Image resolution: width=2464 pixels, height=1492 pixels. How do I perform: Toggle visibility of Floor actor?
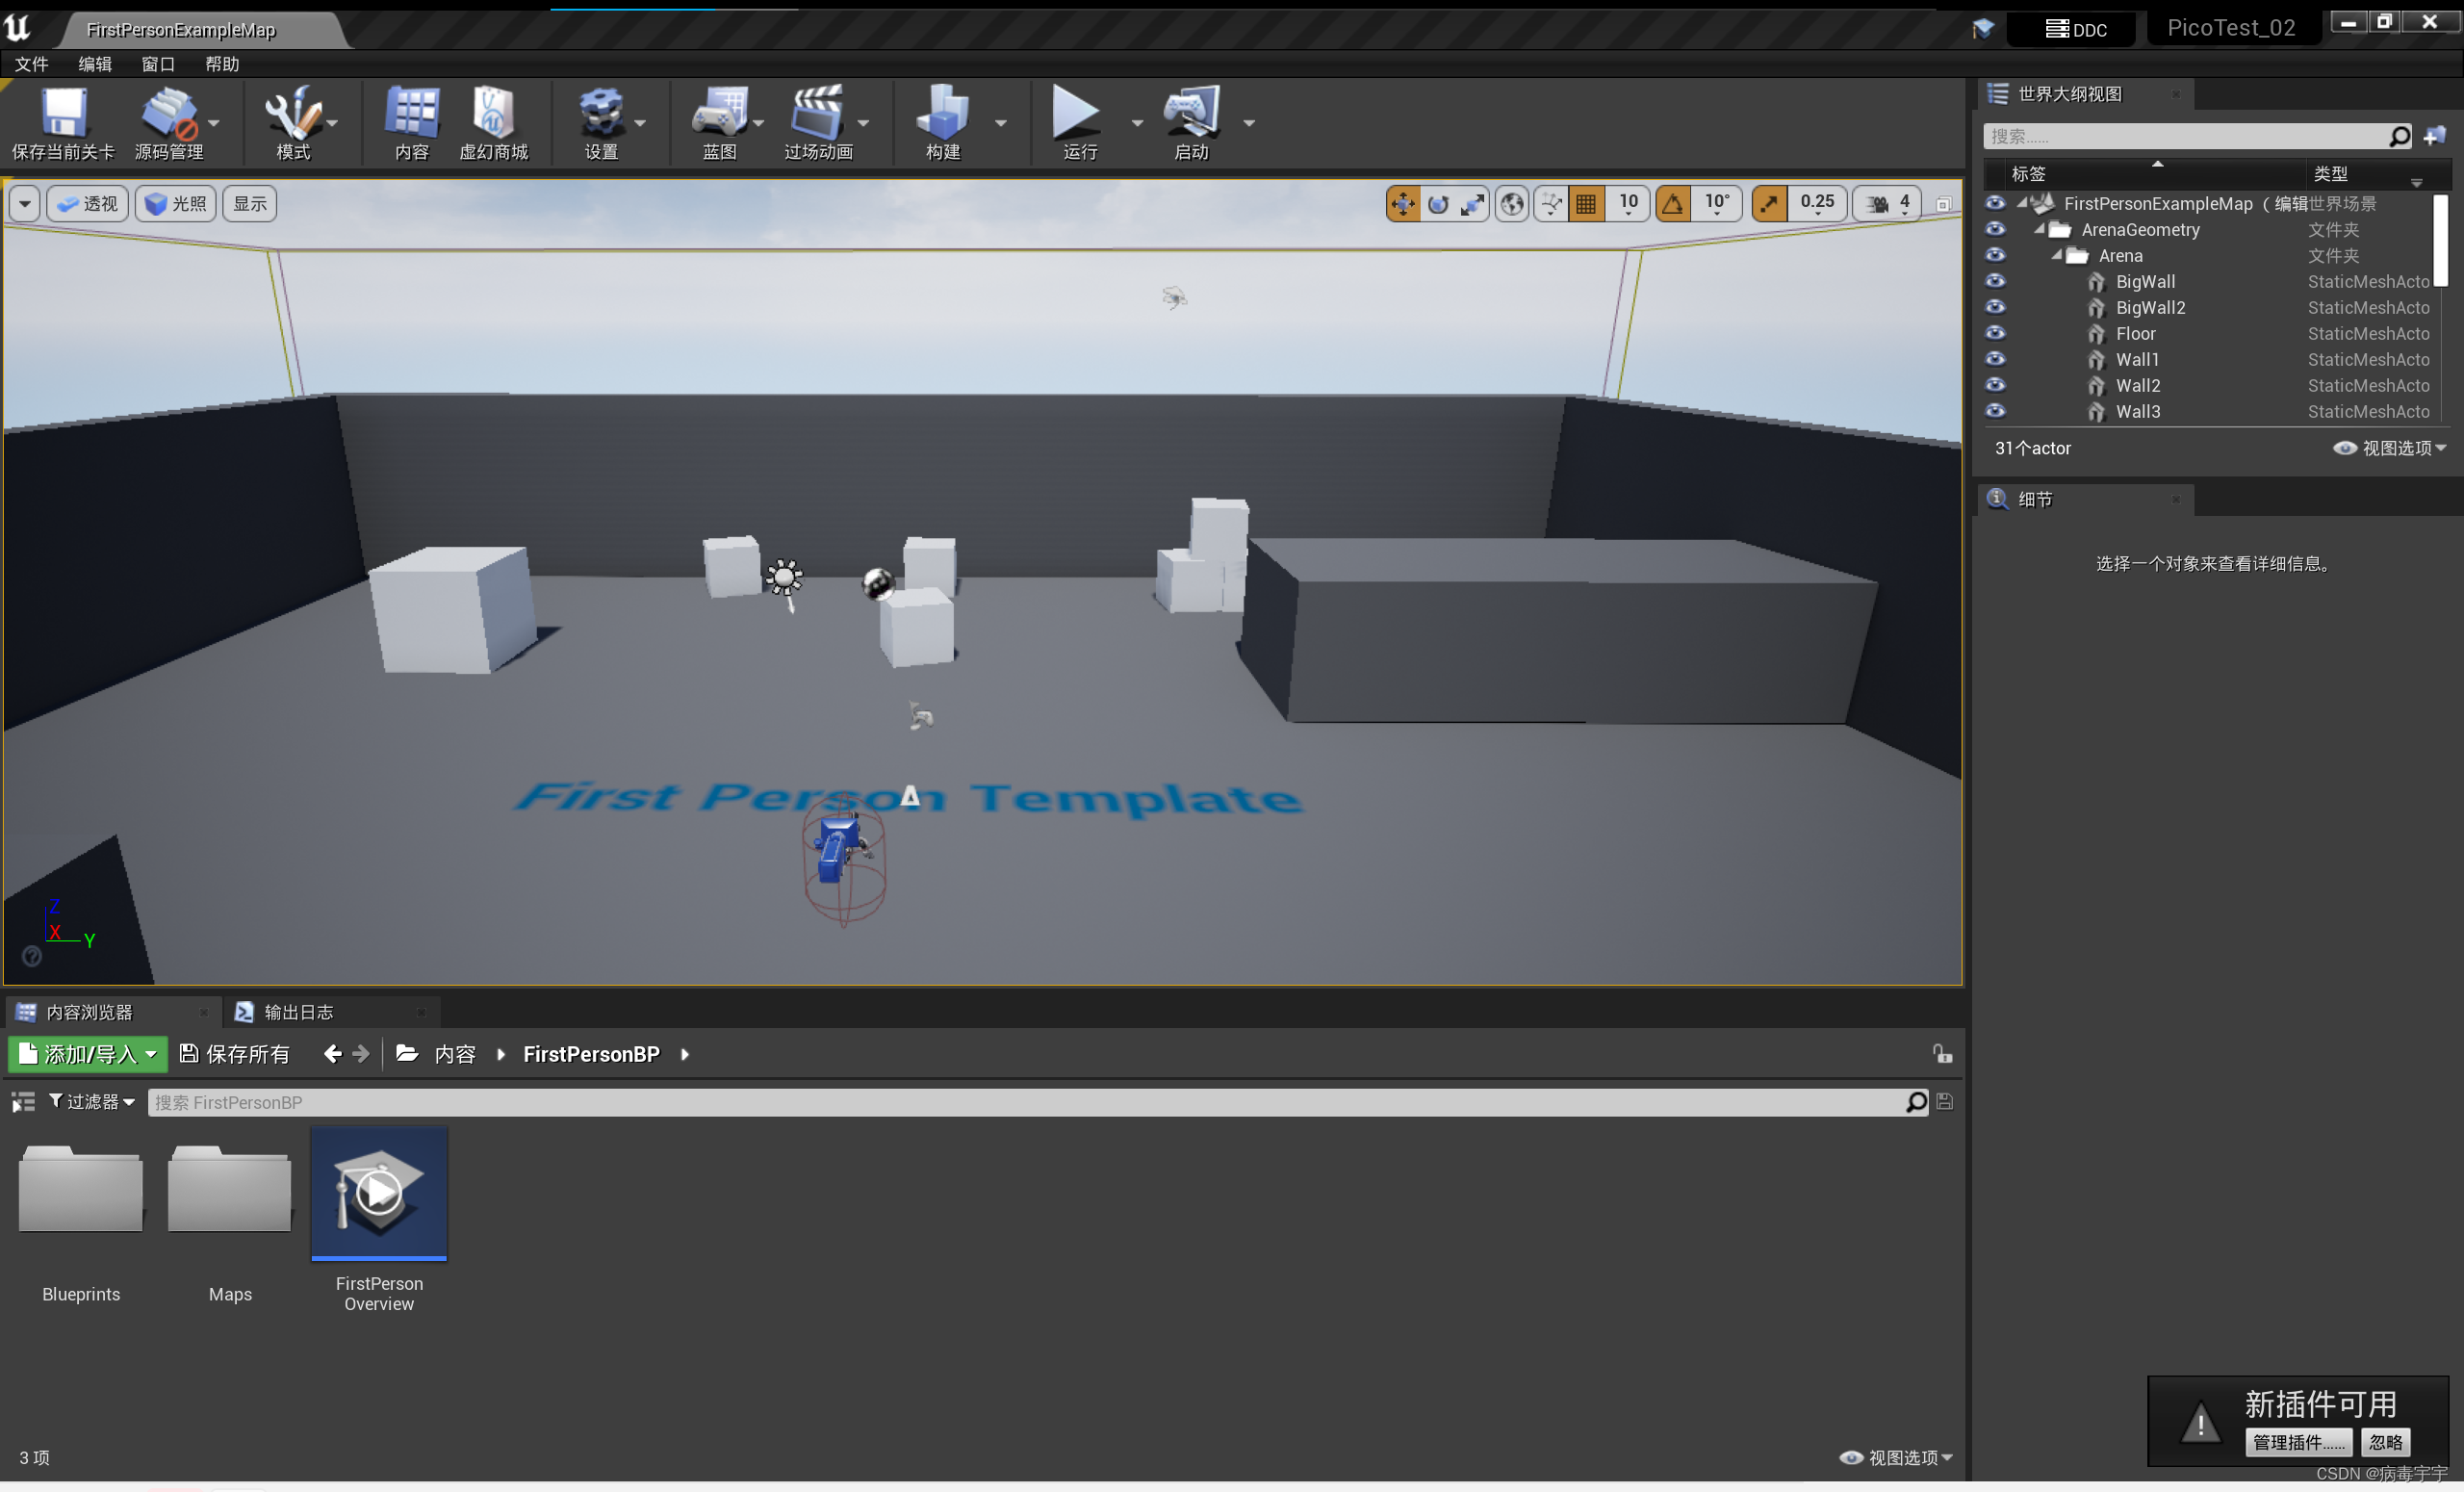[x=1995, y=333]
